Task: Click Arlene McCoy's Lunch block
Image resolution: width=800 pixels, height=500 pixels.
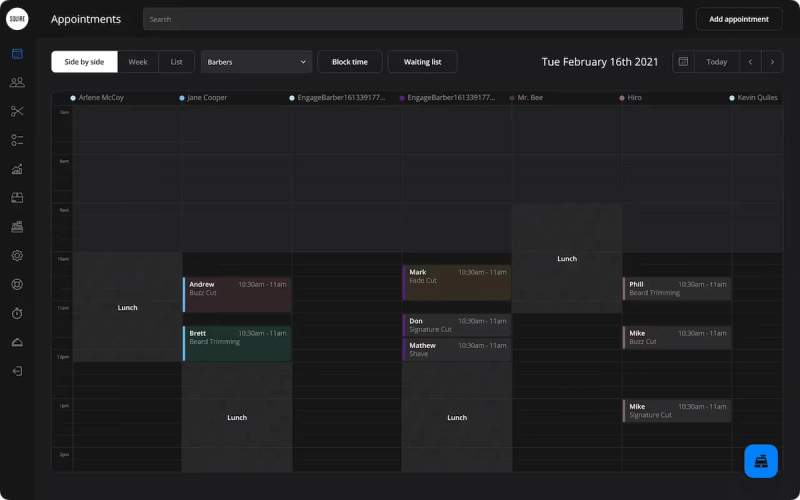Action: pyautogui.click(x=127, y=307)
